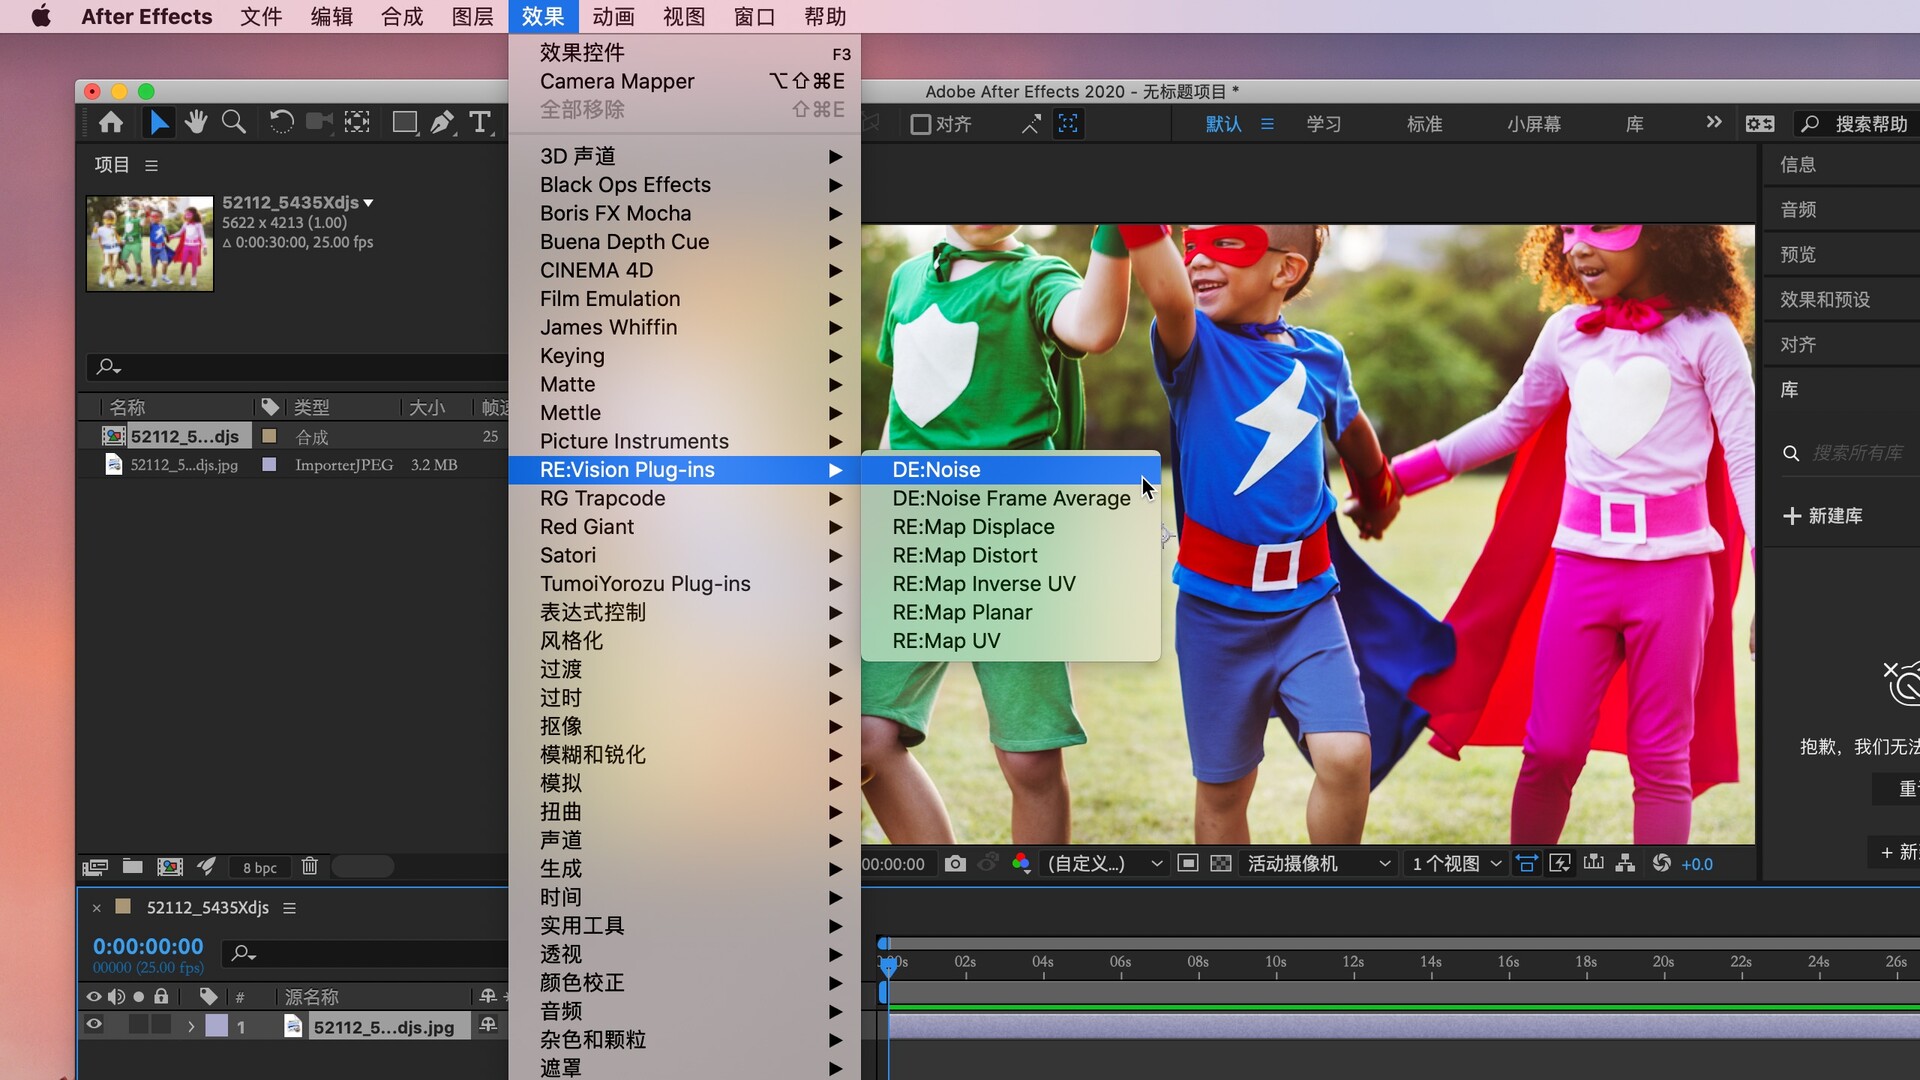Click the project search field
This screenshot has width=1920, height=1080.
[298, 367]
